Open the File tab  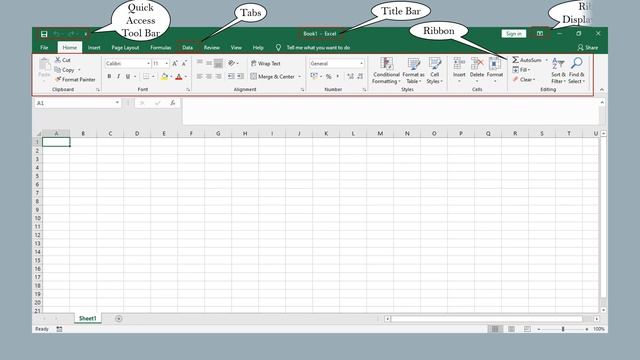pos(44,47)
